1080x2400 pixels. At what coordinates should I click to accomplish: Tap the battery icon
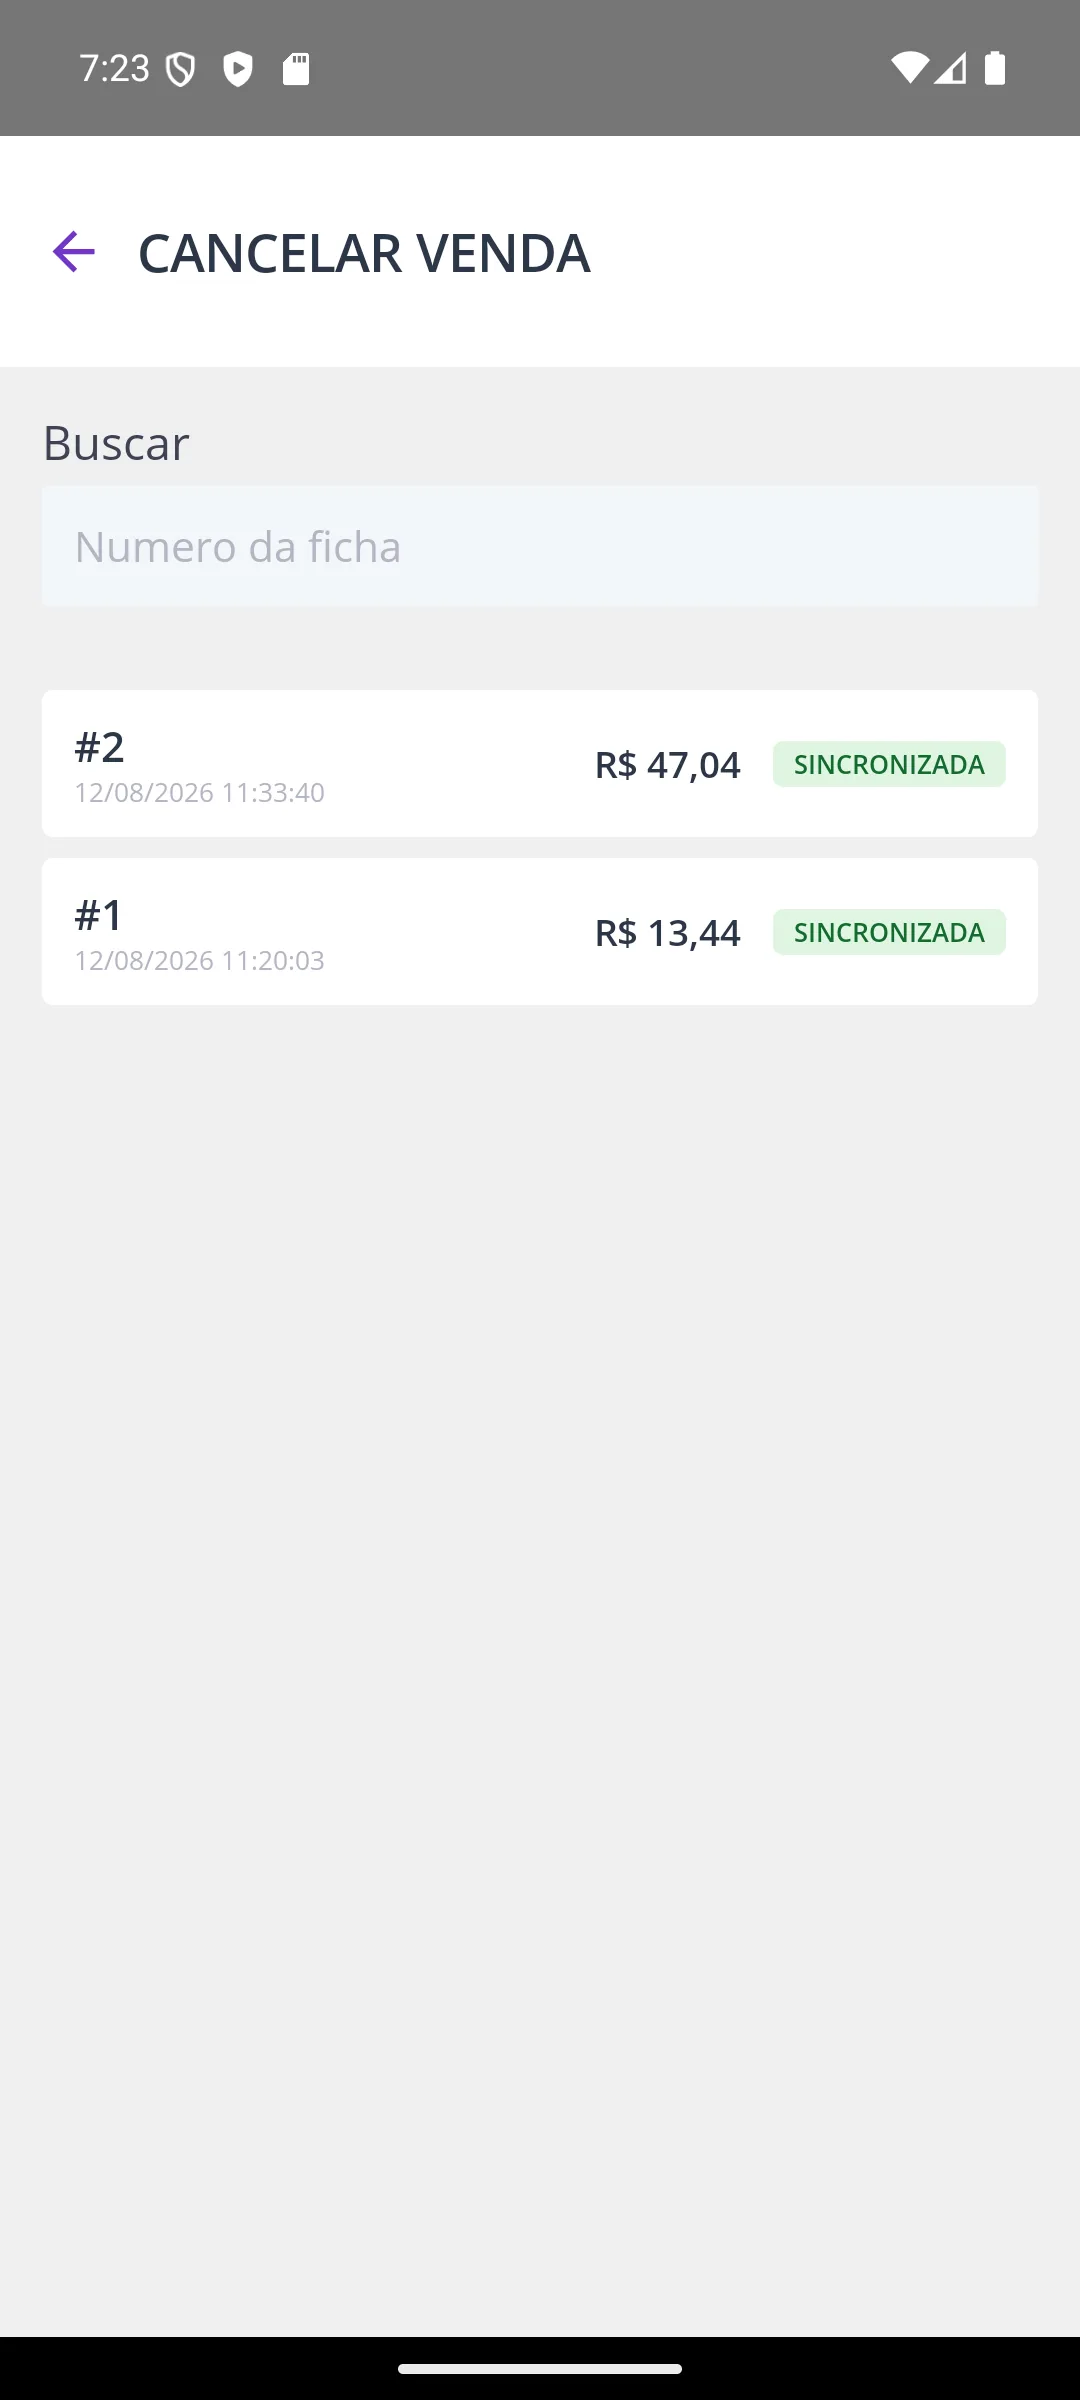(995, 68)
